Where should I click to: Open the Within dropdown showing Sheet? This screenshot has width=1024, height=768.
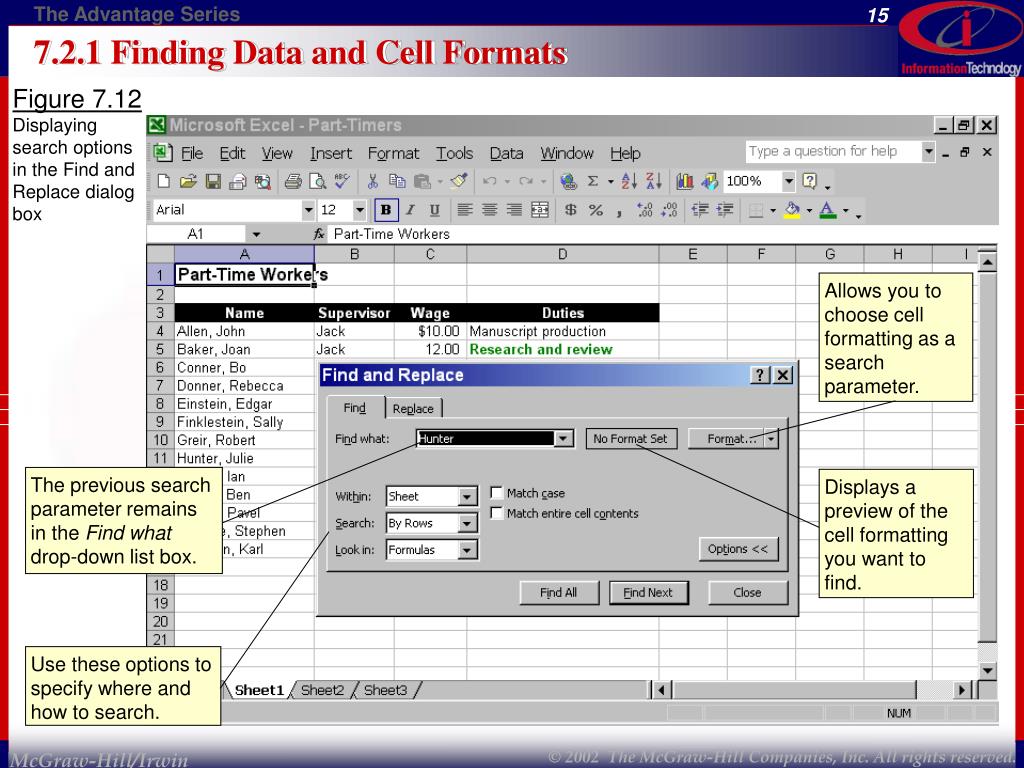pyautogui.click(x=466, y=497)
